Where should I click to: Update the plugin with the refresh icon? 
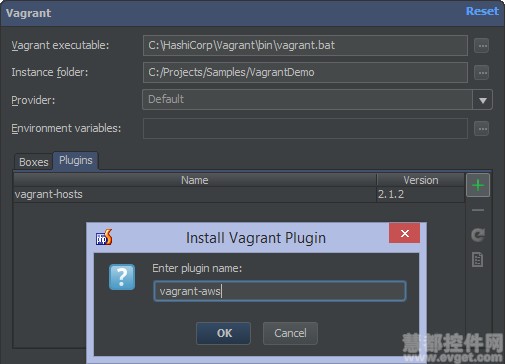(478, 235)
